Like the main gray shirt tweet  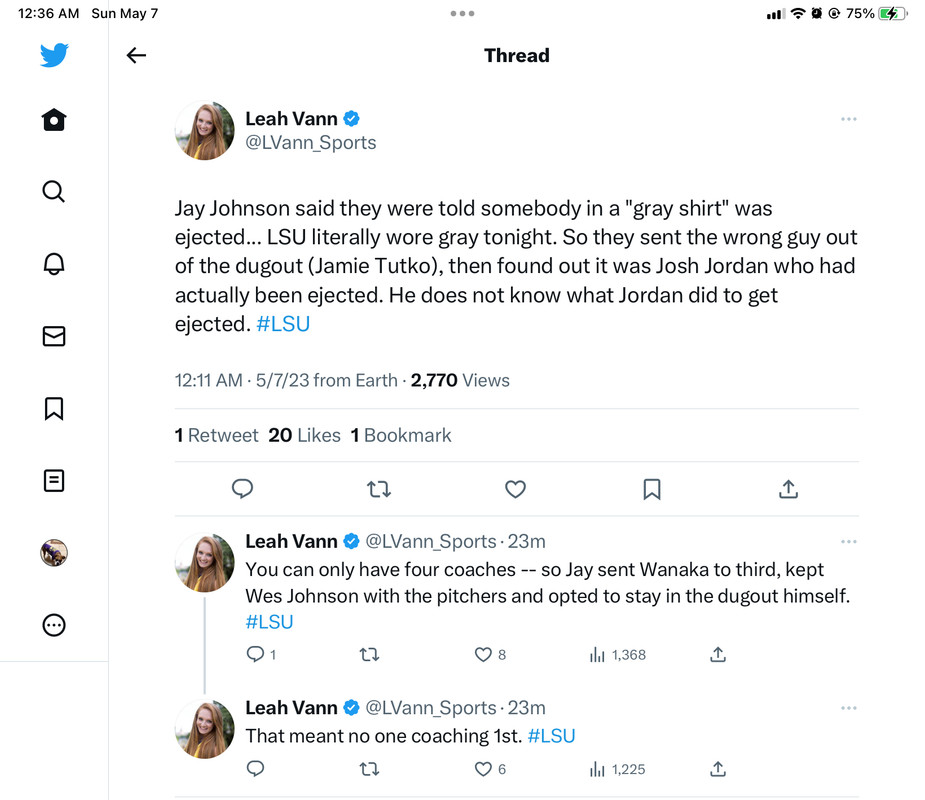point(515,489)
